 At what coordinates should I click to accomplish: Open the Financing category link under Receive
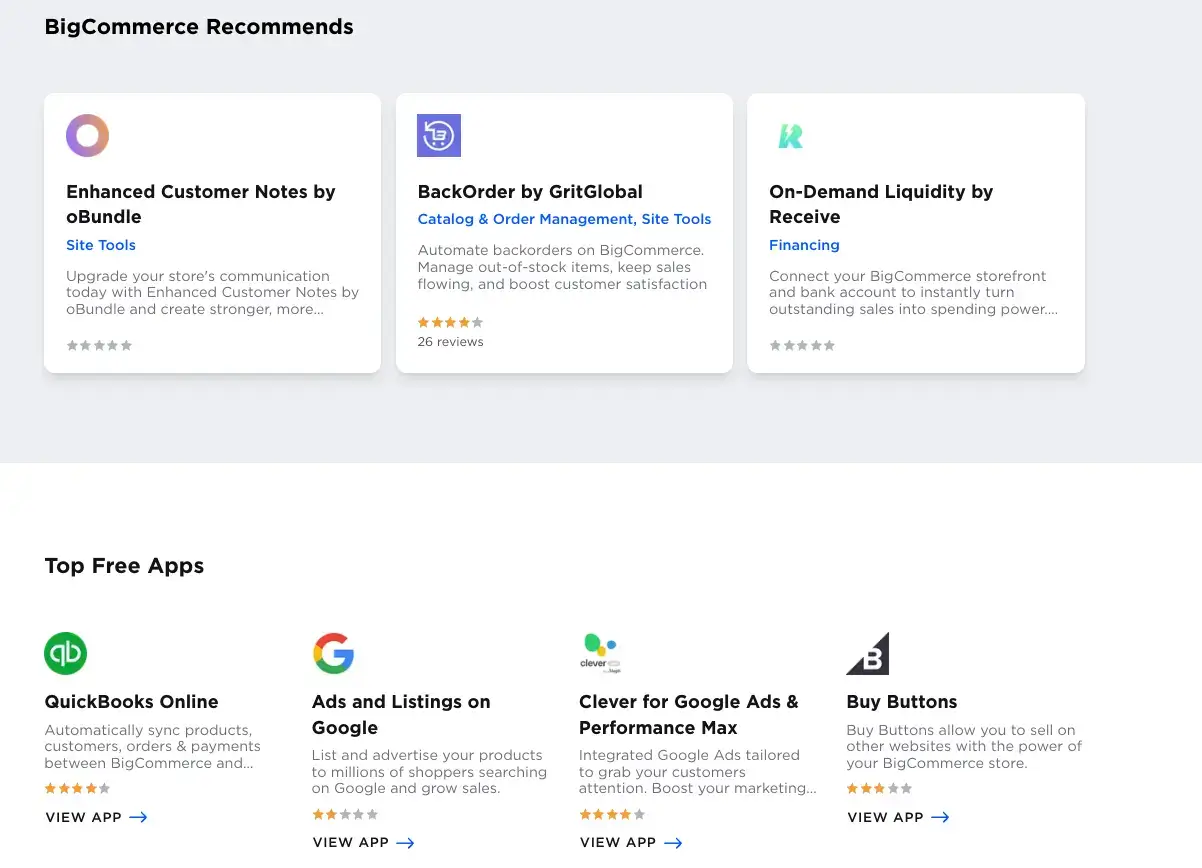pos(804,245)
